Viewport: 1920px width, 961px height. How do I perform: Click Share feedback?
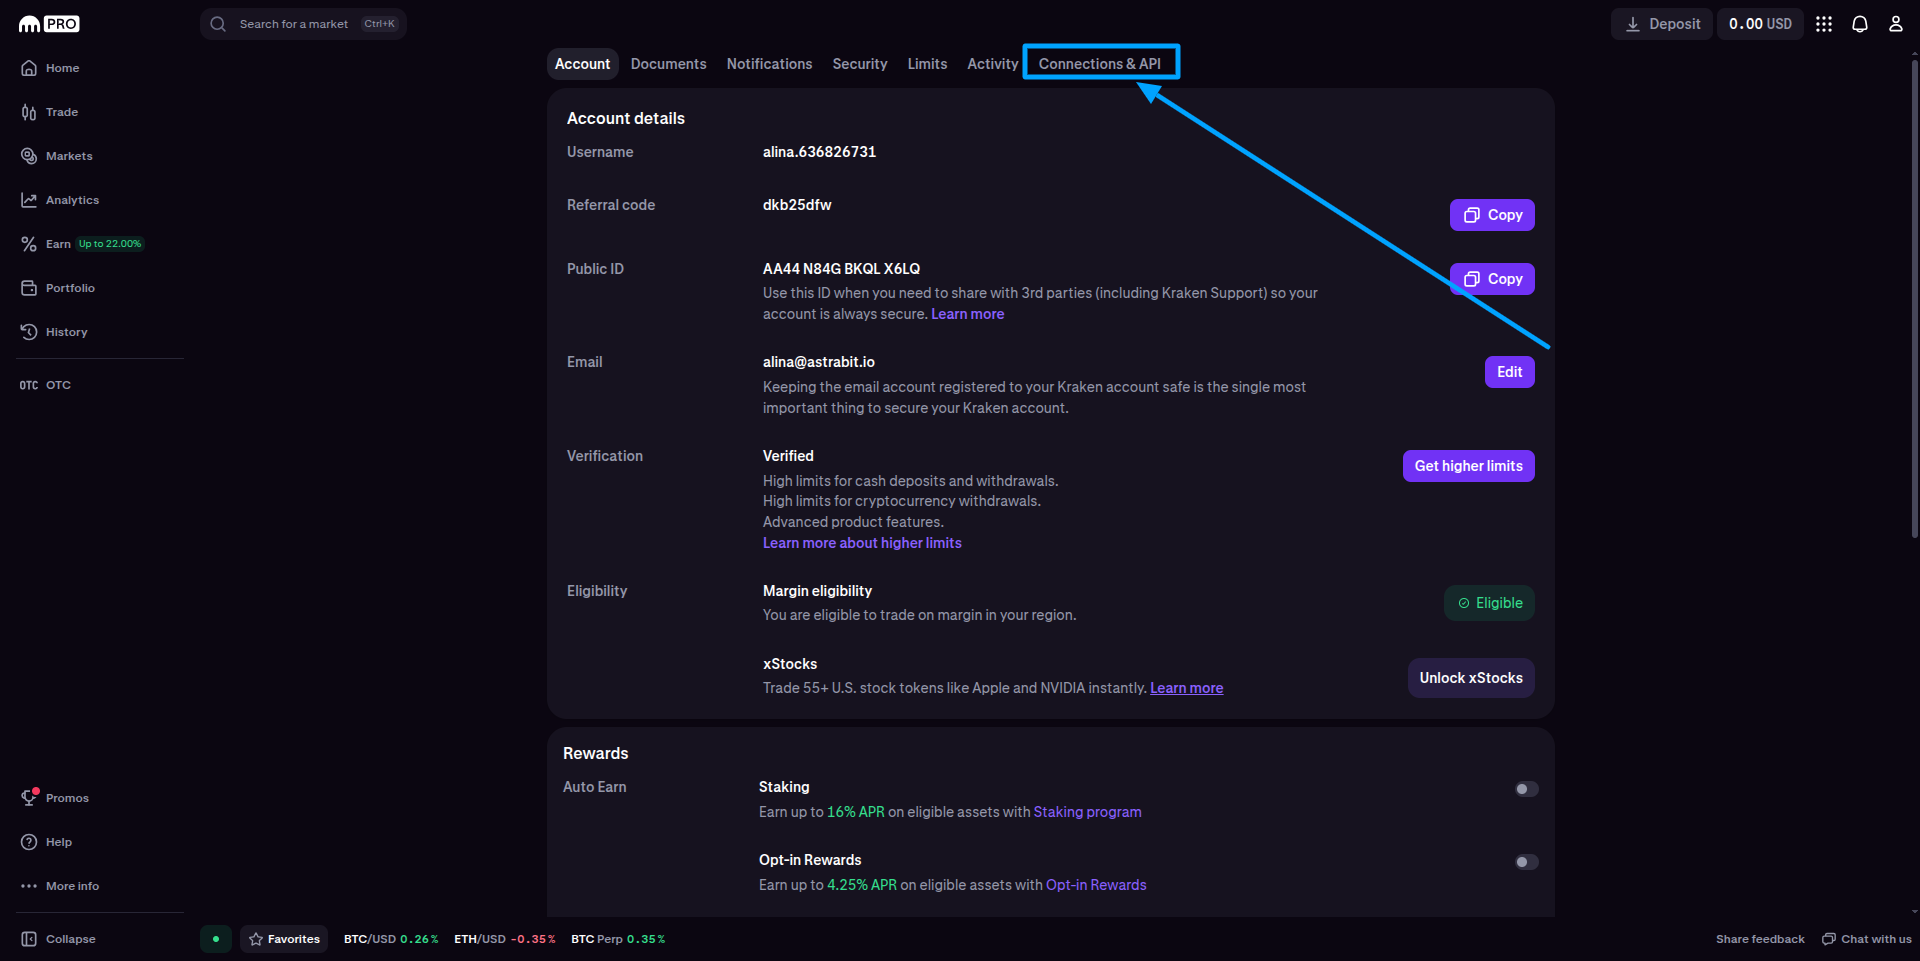pos(1760,939)
